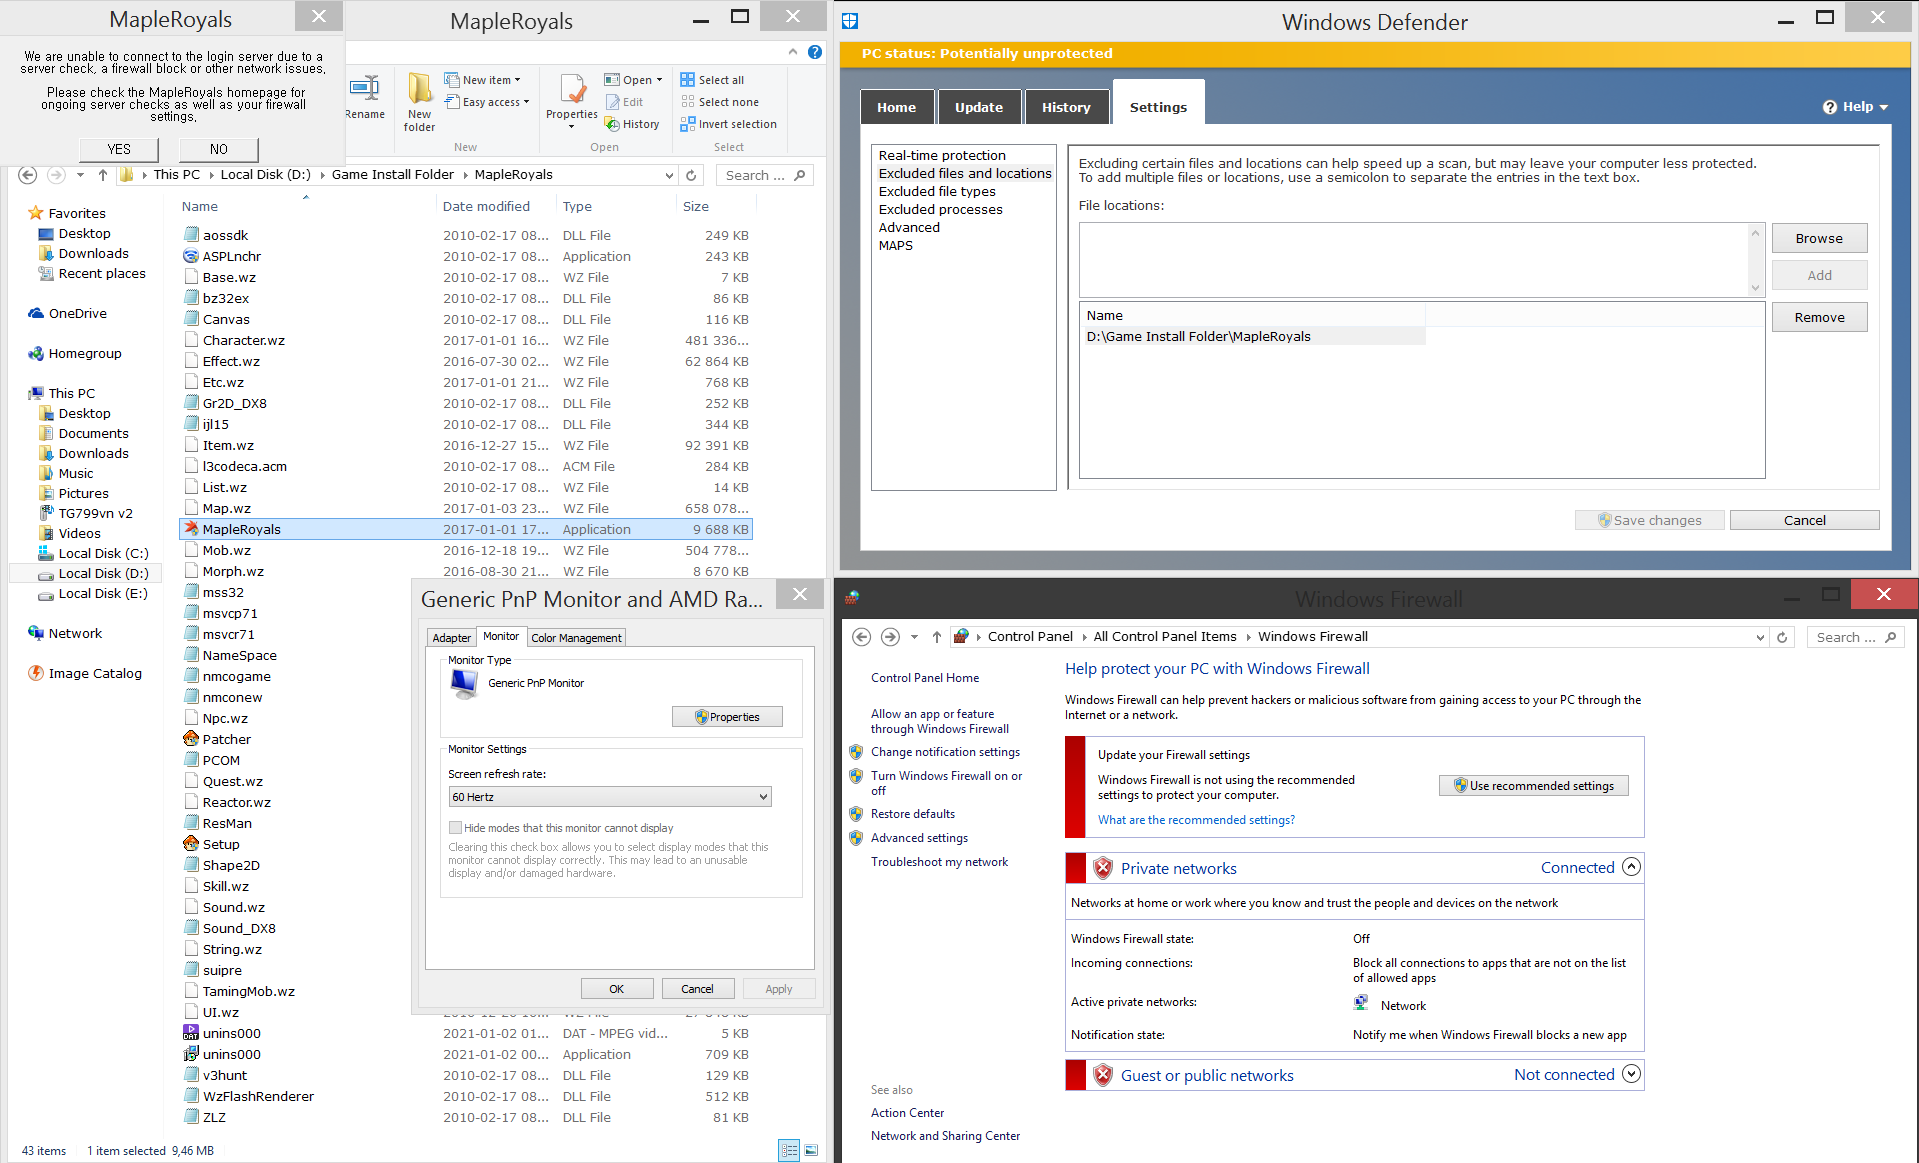Open the Defender Help dropdown menu
Image resolution: width=1919 pixels, height=1163 pixels.
tap(1856, 107)
